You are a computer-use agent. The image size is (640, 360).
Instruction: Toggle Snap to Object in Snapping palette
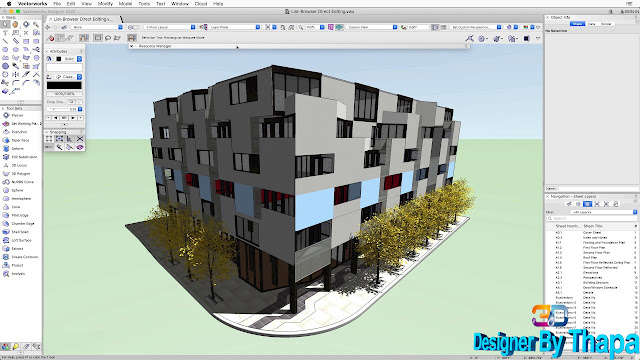[x=59, y=139]
